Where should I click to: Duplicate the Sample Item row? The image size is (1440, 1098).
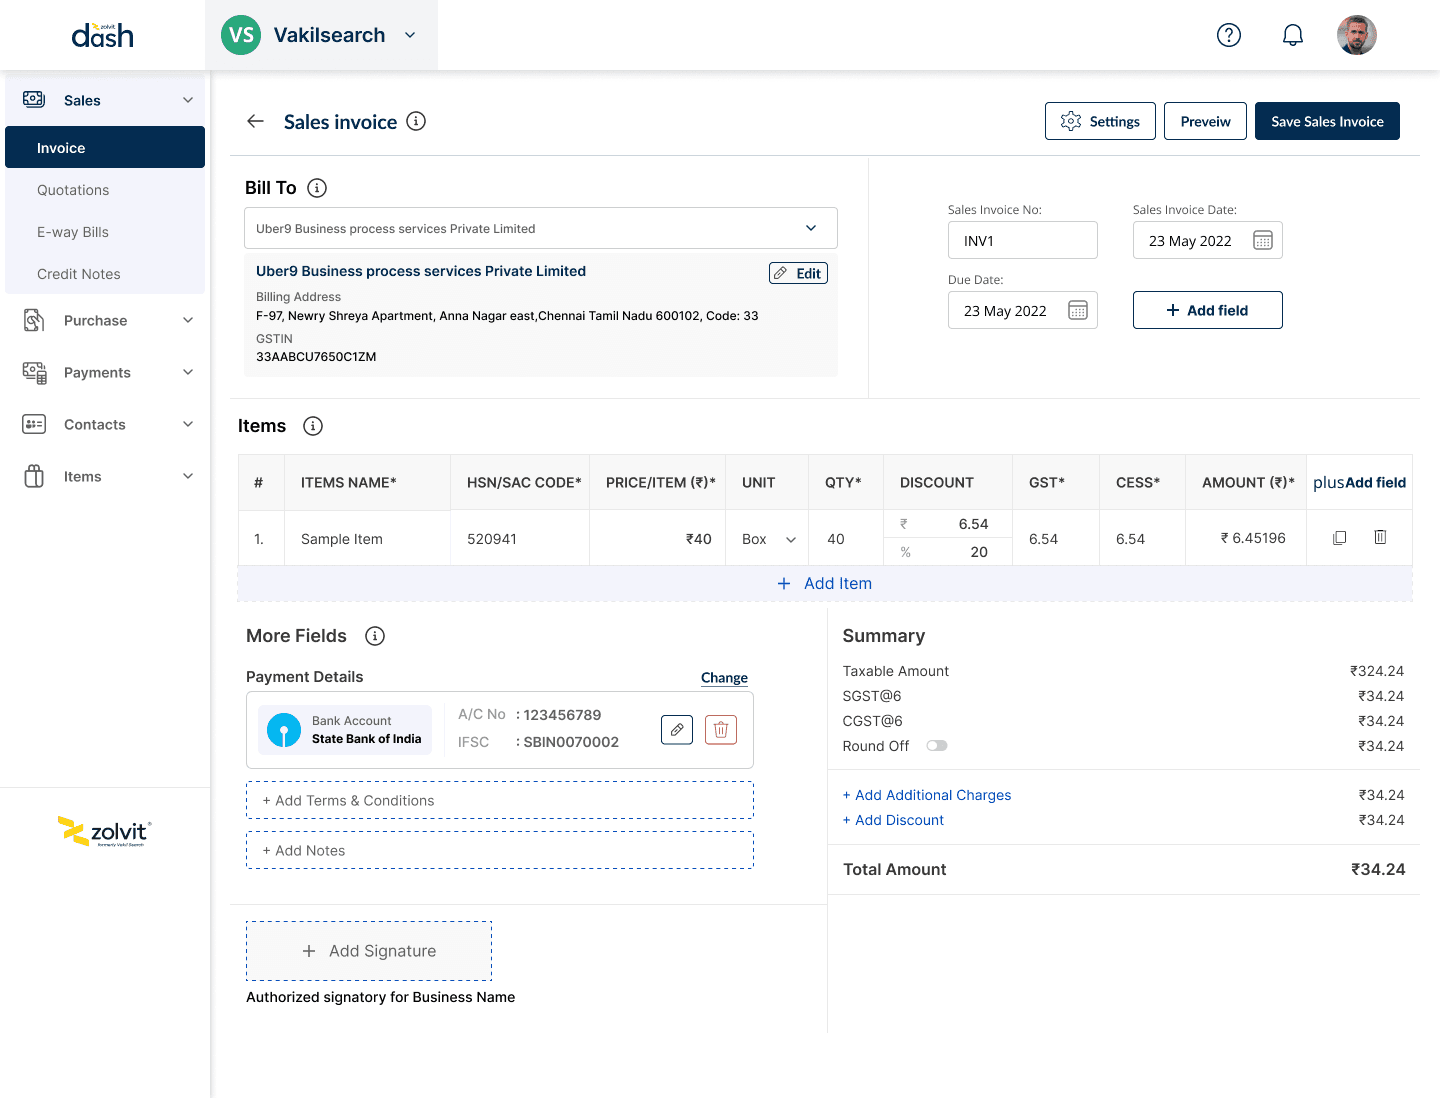[x=1340, y=538]
